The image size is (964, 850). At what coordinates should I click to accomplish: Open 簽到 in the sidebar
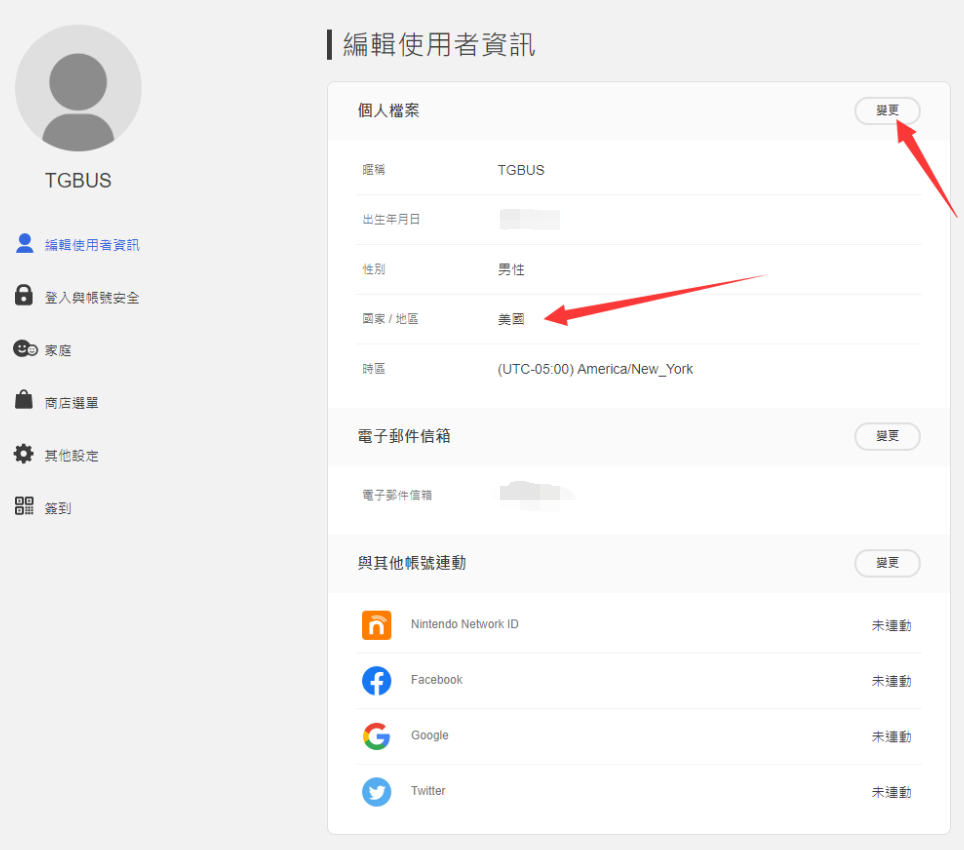coord(58,508)
